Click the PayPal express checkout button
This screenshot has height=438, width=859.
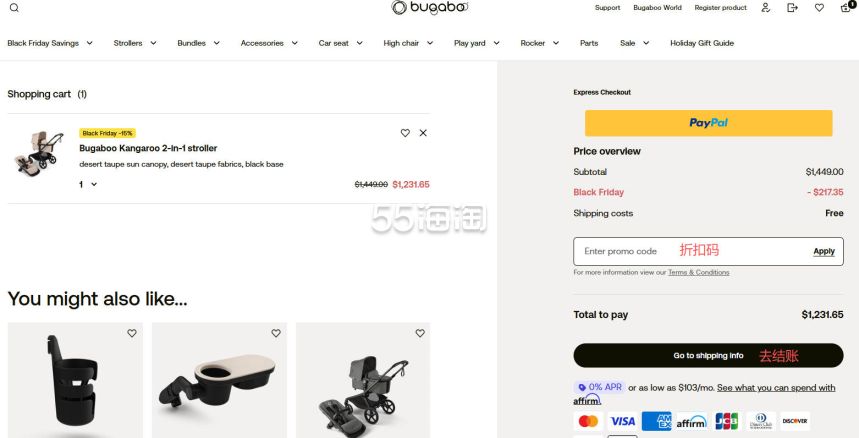(x=708, y=123)
